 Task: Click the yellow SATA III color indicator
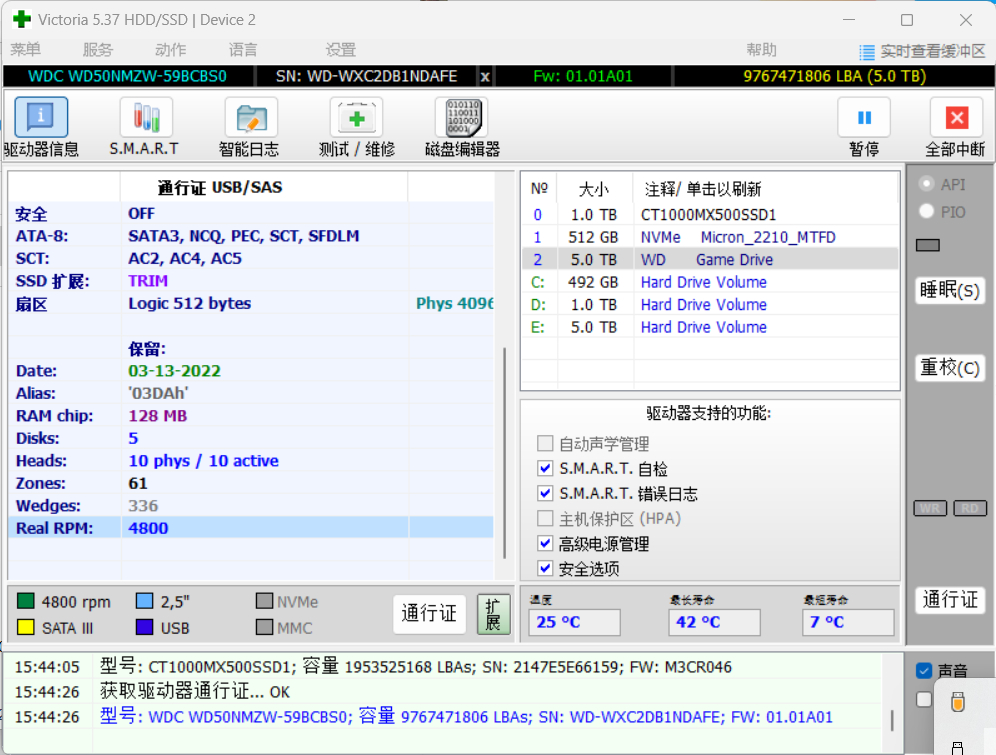[x=26, y=627]
